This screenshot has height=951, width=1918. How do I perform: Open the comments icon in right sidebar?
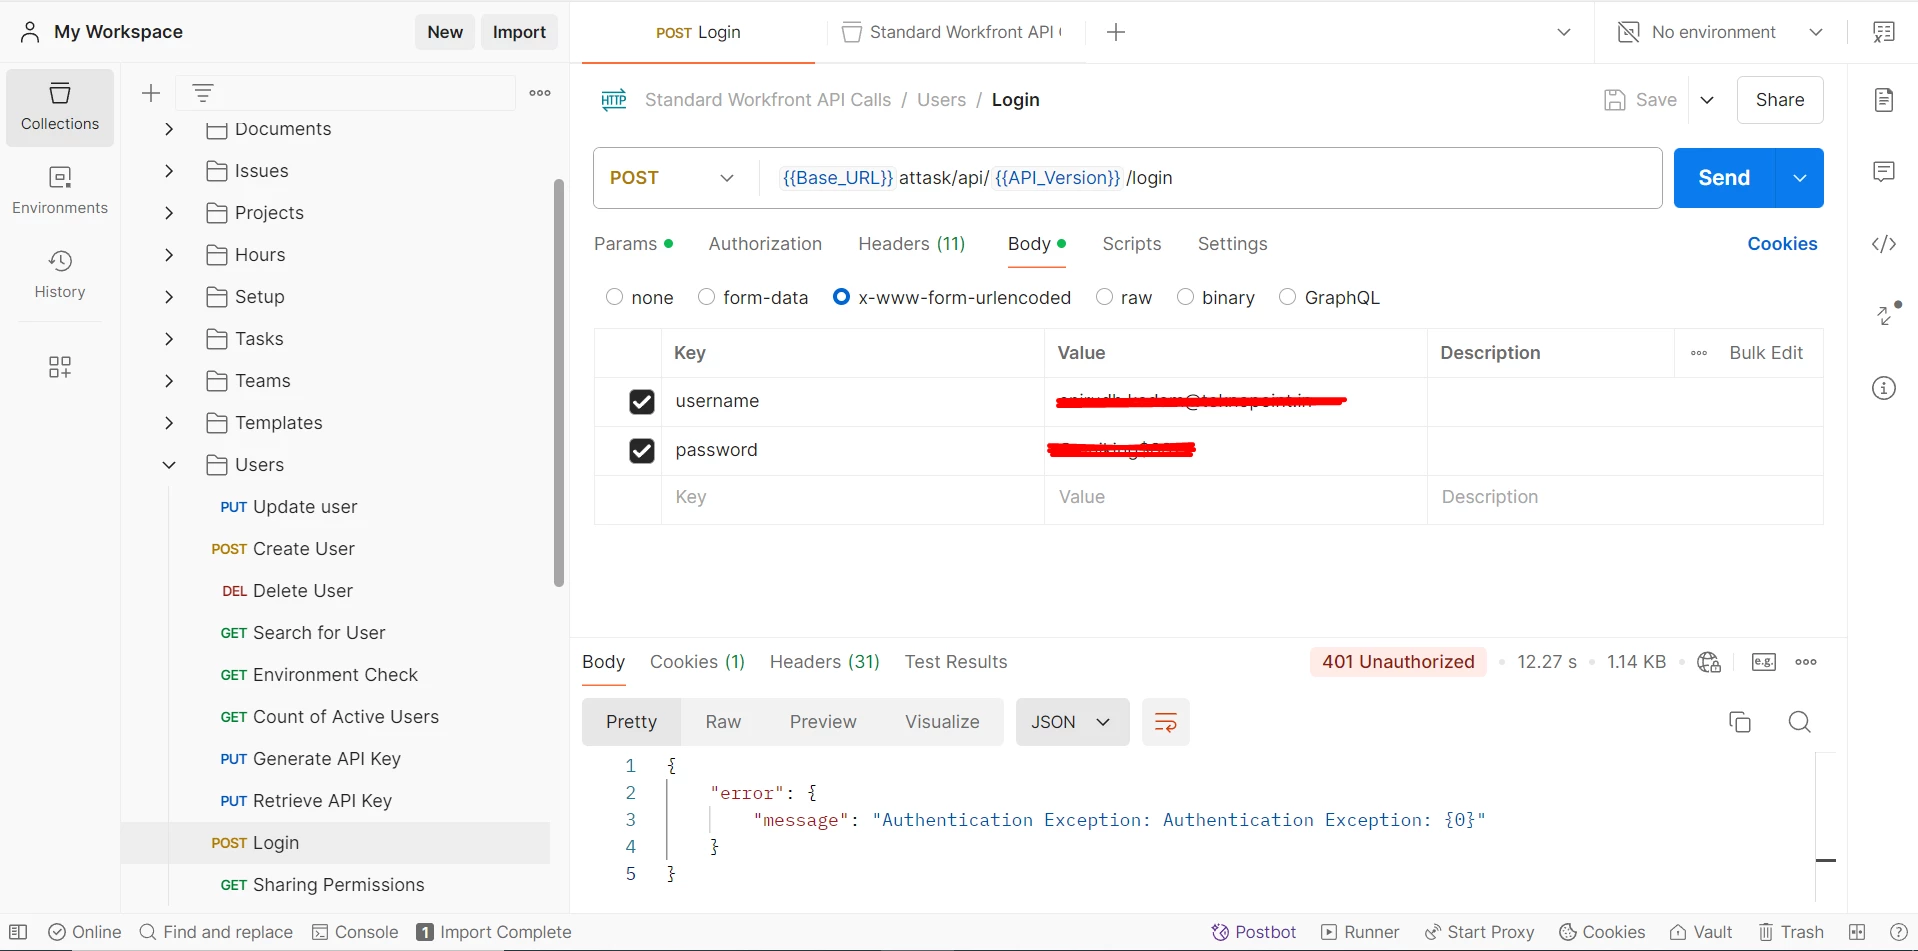click(x=1884, y=172)
